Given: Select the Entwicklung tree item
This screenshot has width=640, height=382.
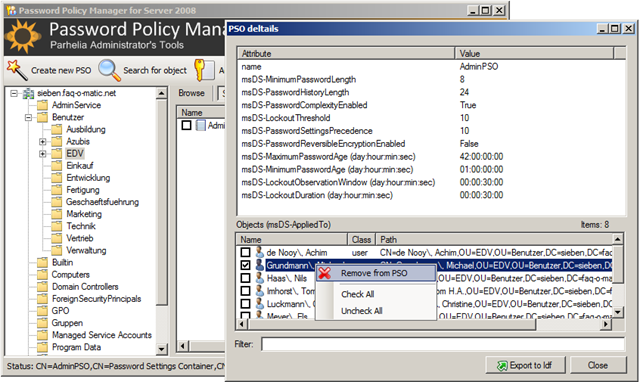Looking at the screenshot, I should 88,178.
